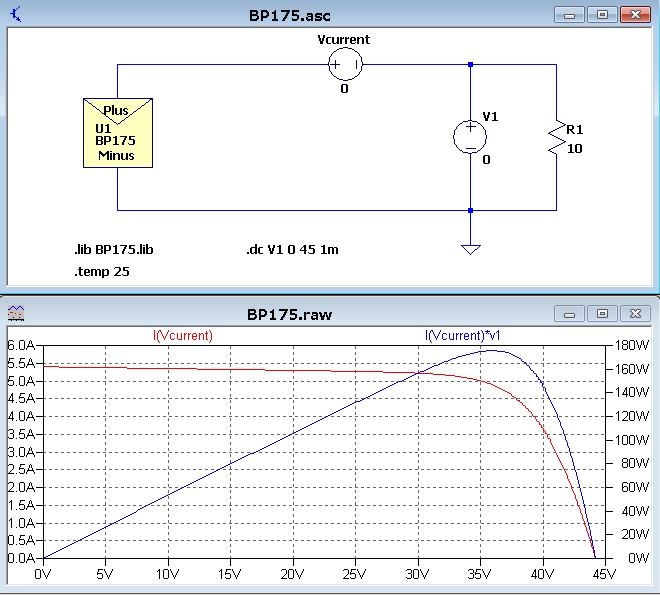Click the 180W right axis label
Viewport: 660px width, 596px height.
coord(632,345)
